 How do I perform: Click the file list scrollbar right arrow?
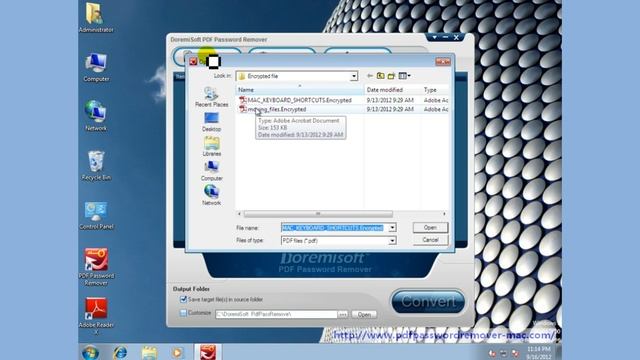pos(444,214)
